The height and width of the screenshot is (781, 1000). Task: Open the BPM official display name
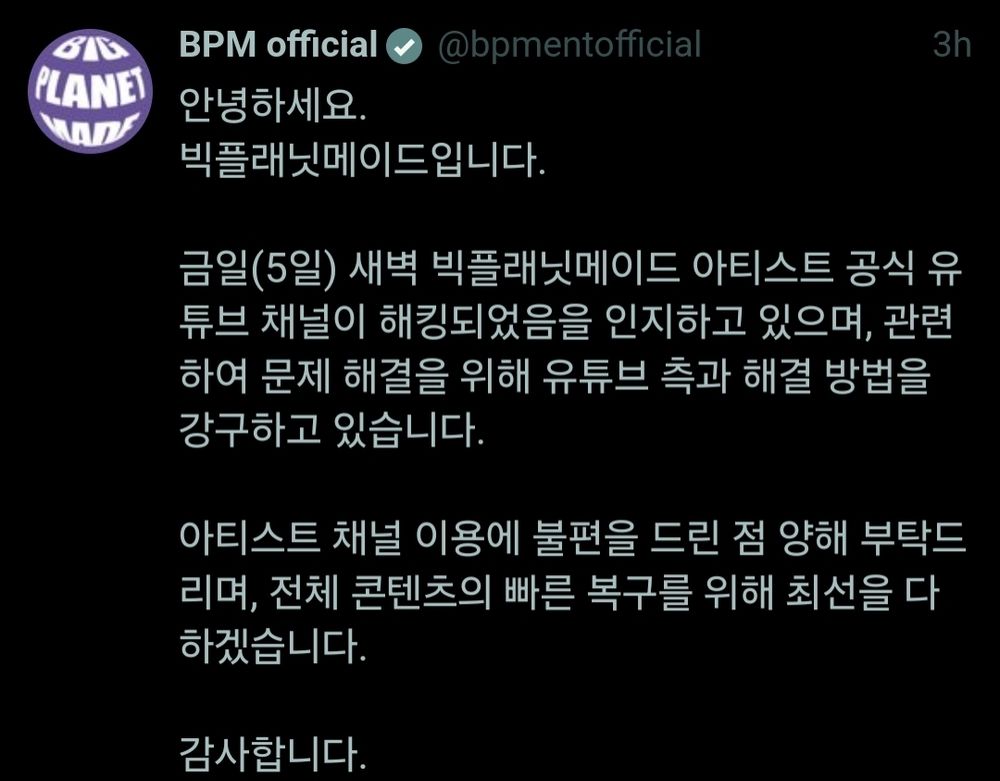(278, 45)
